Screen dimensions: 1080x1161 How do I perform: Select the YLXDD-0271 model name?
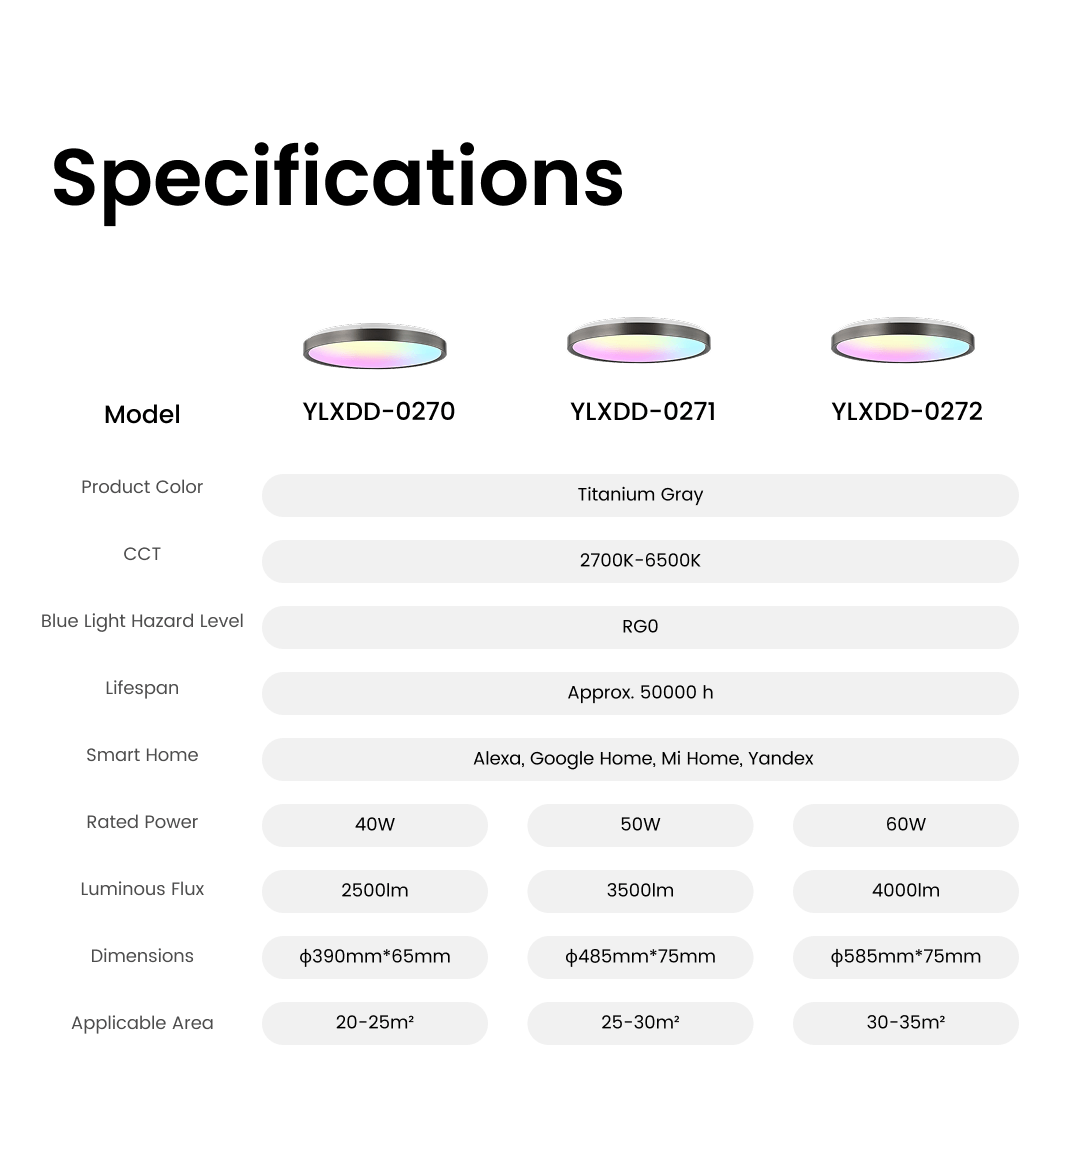pos(643,412)
